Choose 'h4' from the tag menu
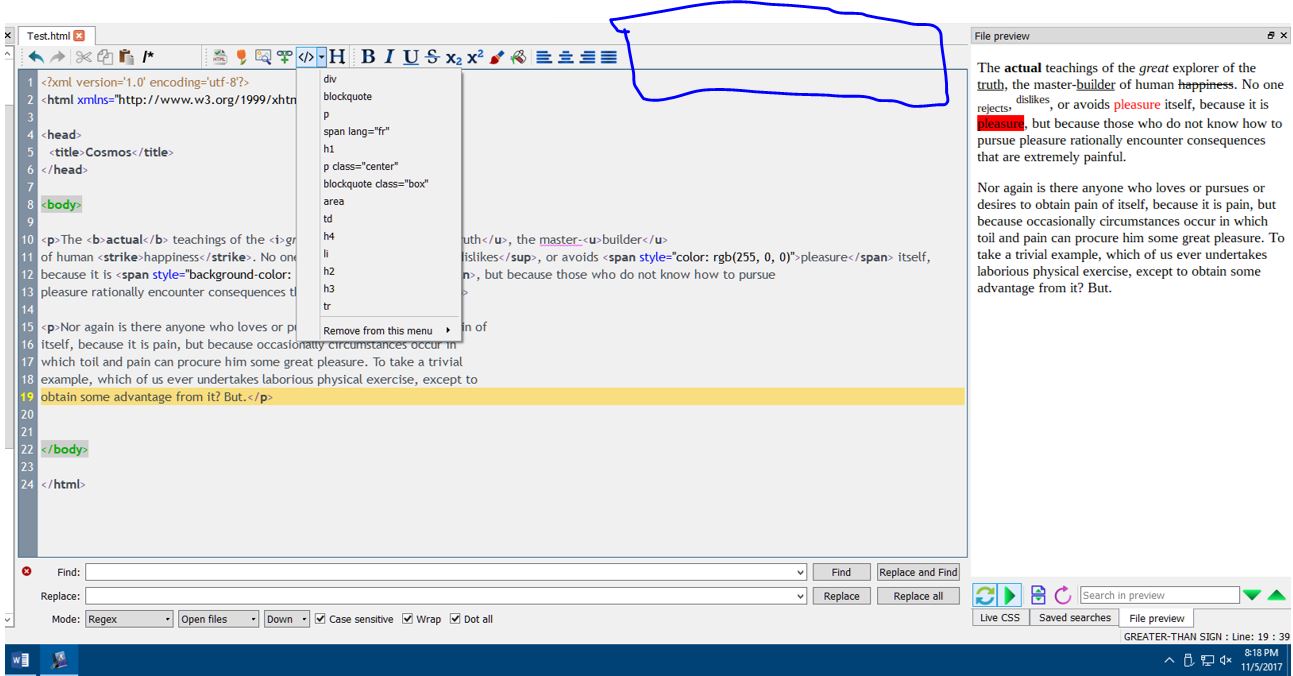Viewport: 1293px width, 676px height. pos(329,236)
